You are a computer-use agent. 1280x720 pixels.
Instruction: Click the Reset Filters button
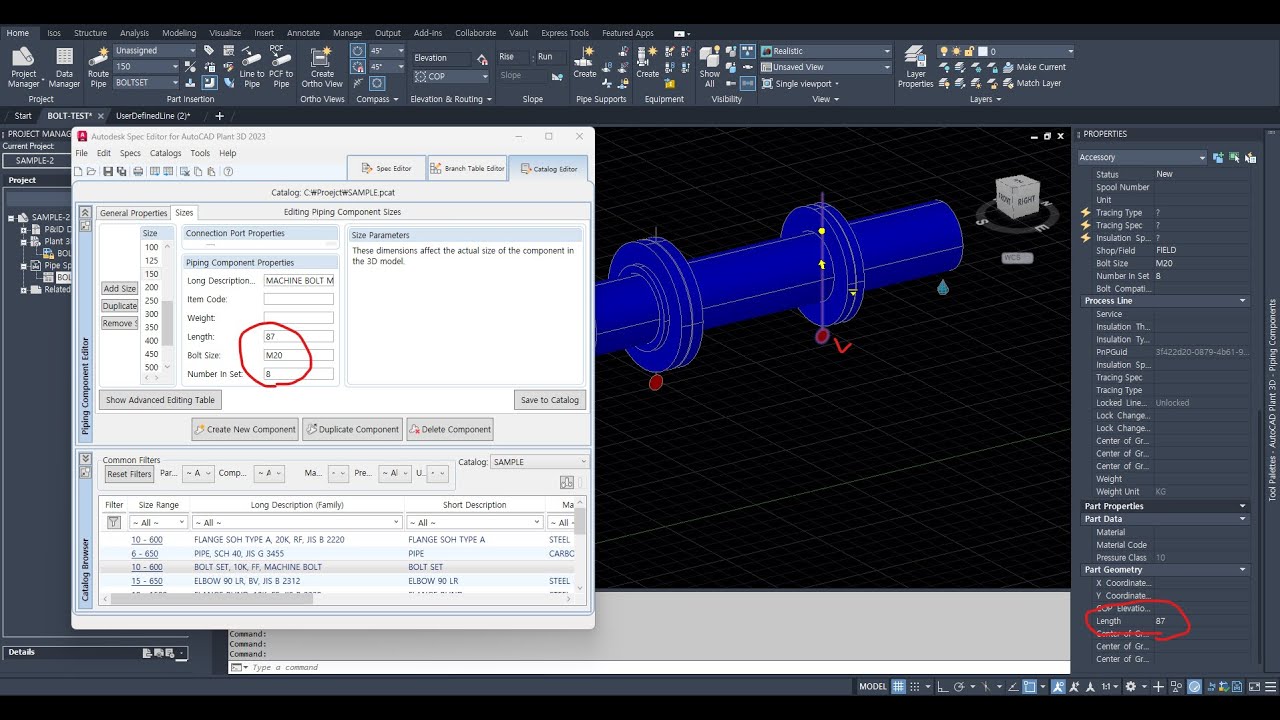click(x=129, y=474)
